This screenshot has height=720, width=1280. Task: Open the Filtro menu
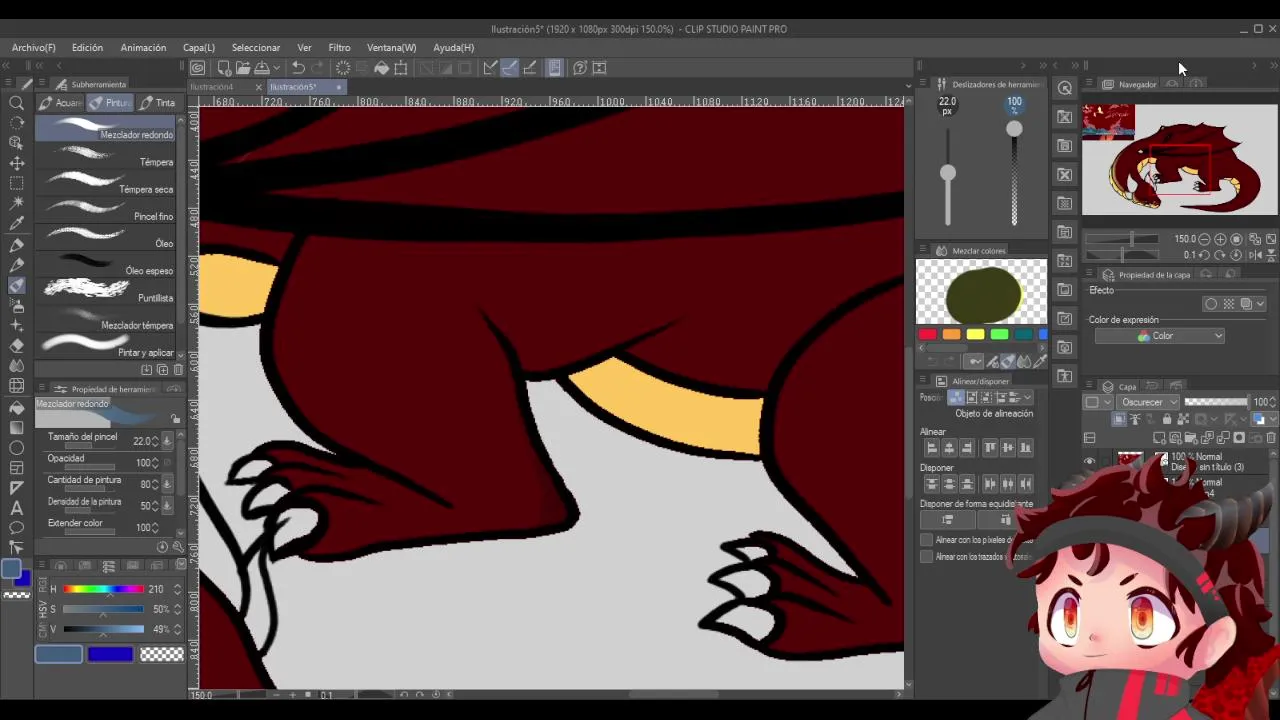[339, 48]
